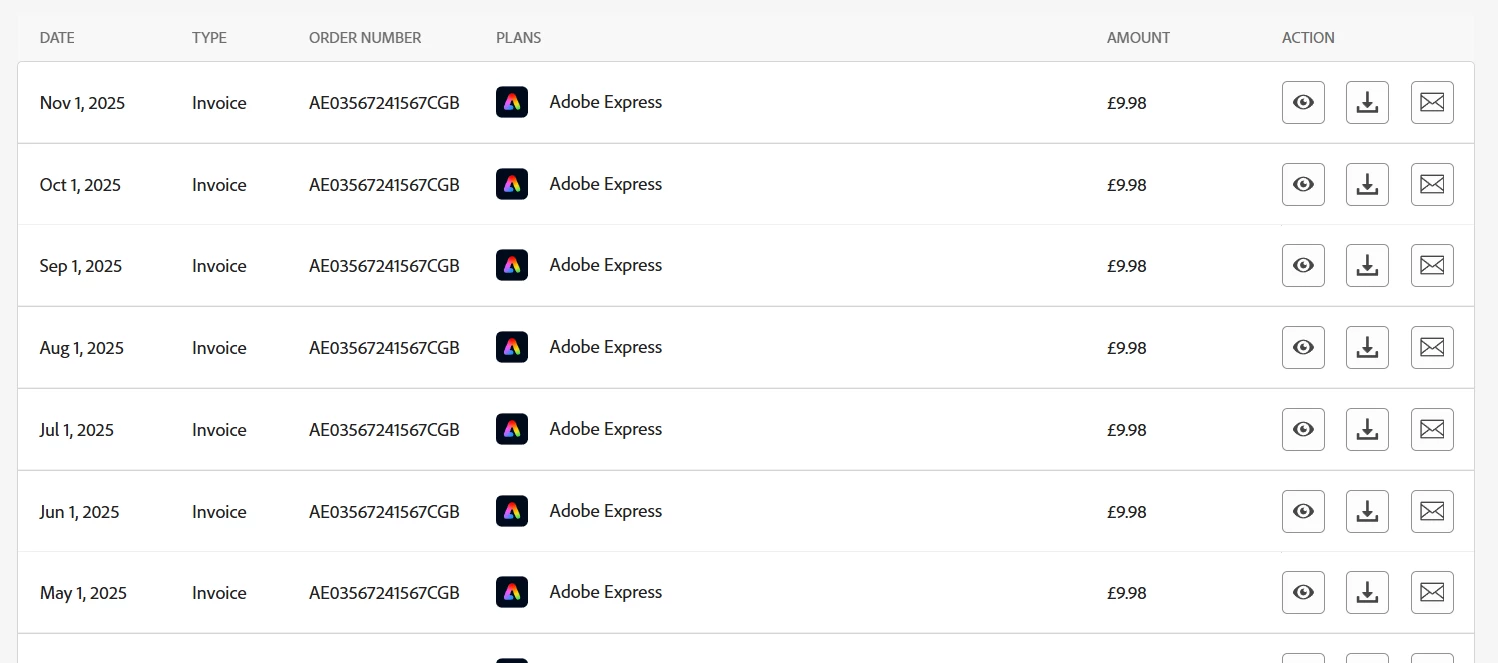Download the Aug 1, 2025 invoice
This screenshot has width=1498, height=663.
coord(1367,348)
